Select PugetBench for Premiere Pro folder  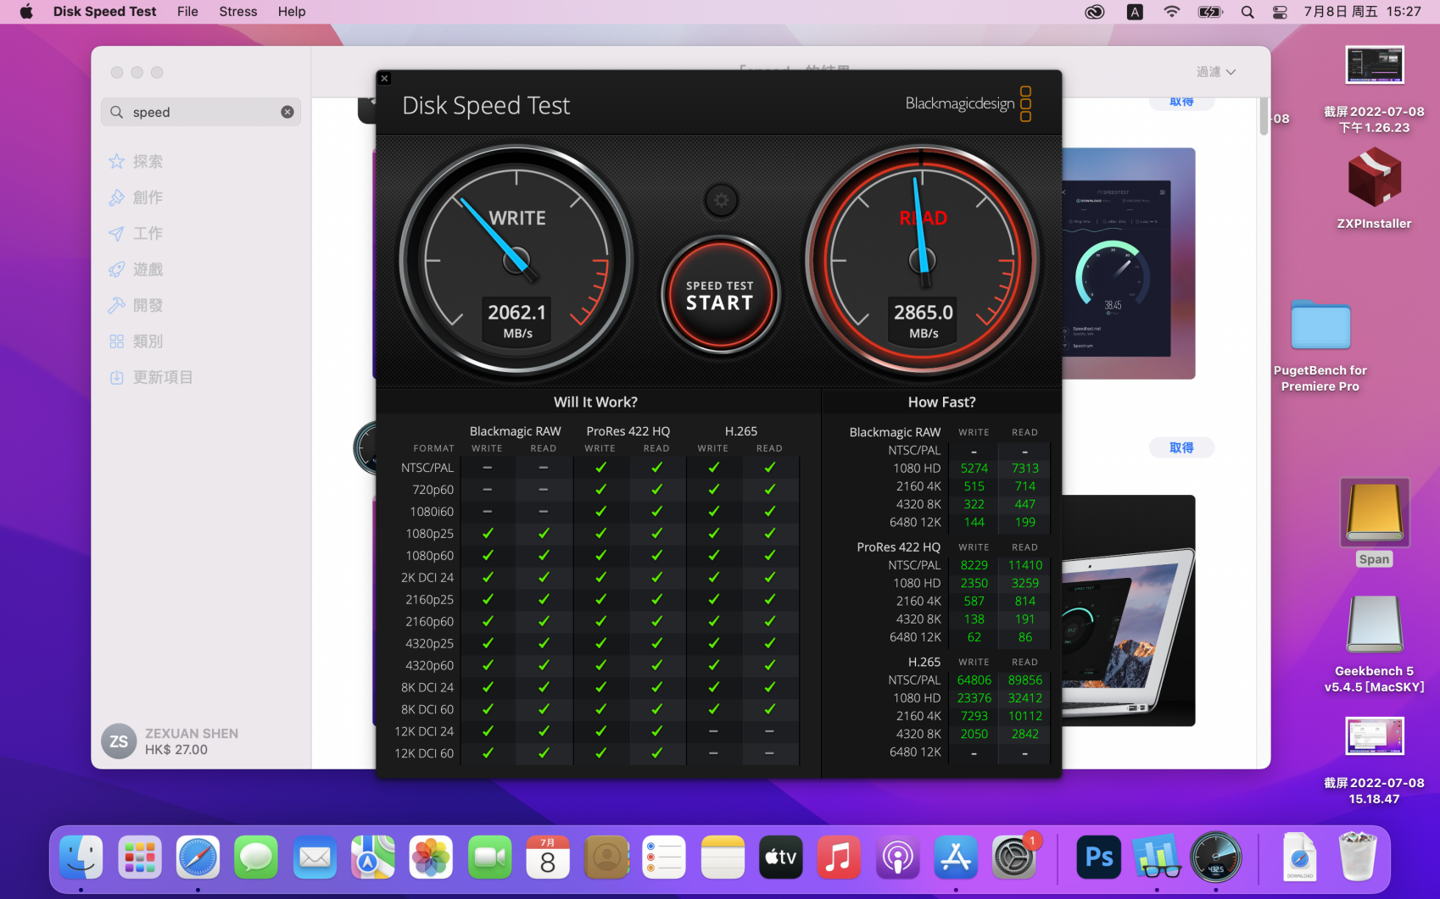(1320, 345)
